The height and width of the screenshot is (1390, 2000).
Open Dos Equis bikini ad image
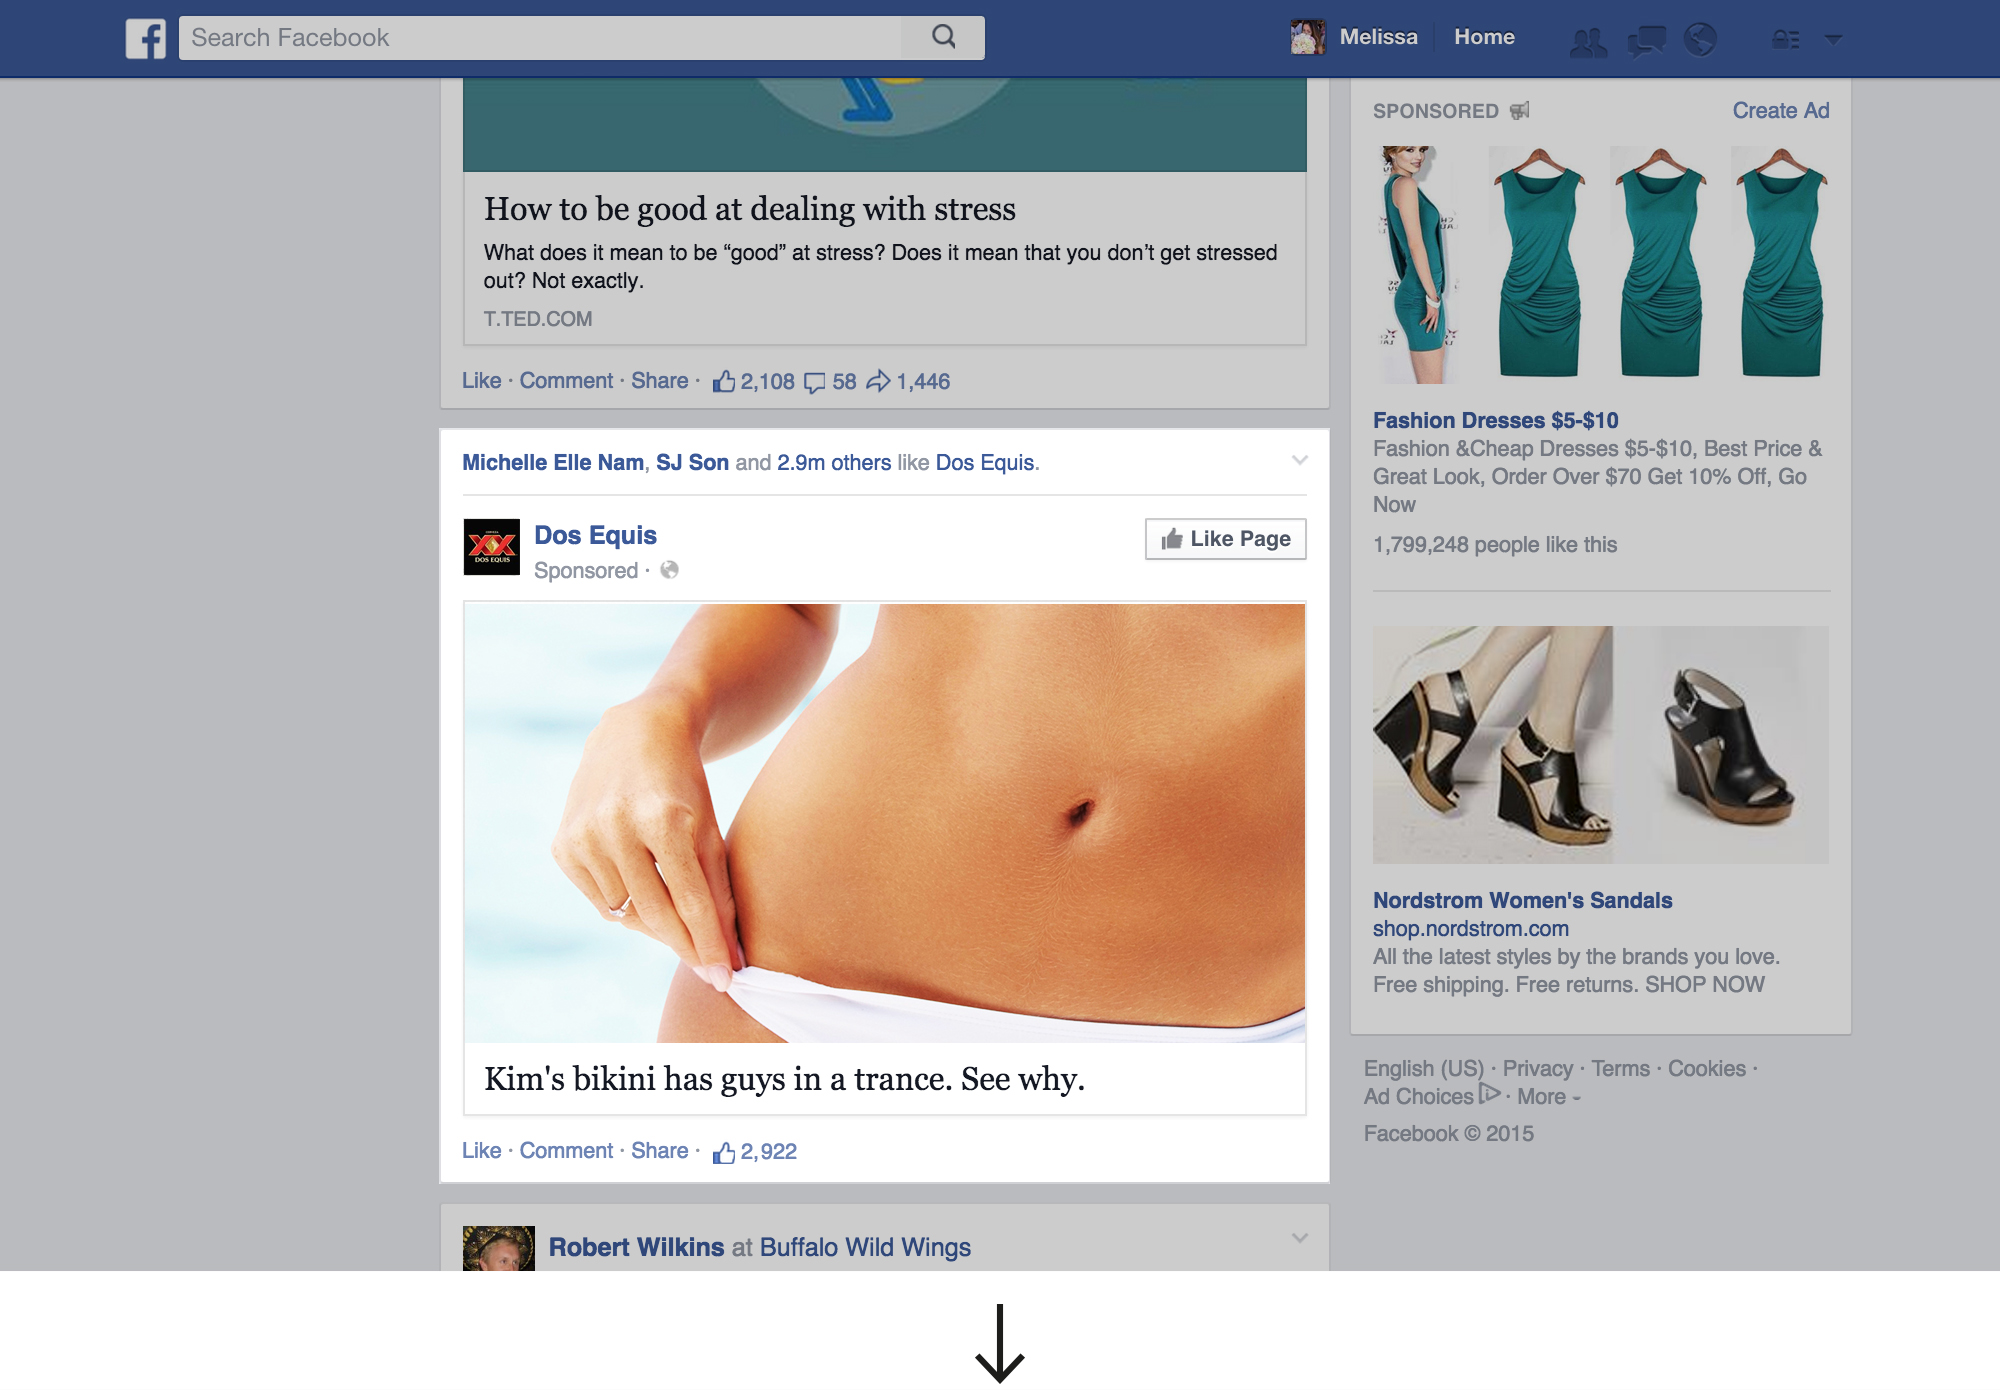point(885,823)
